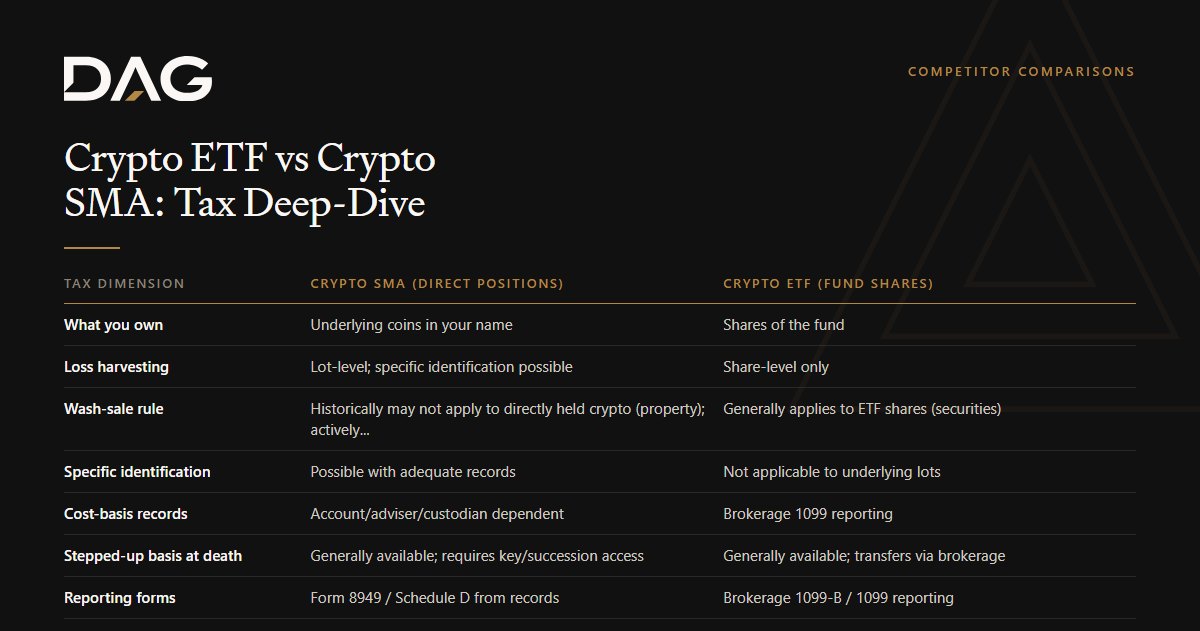Select the 'Reporting forms' row label
Screen dimensions: 1200x631
(x=119, y=598)
